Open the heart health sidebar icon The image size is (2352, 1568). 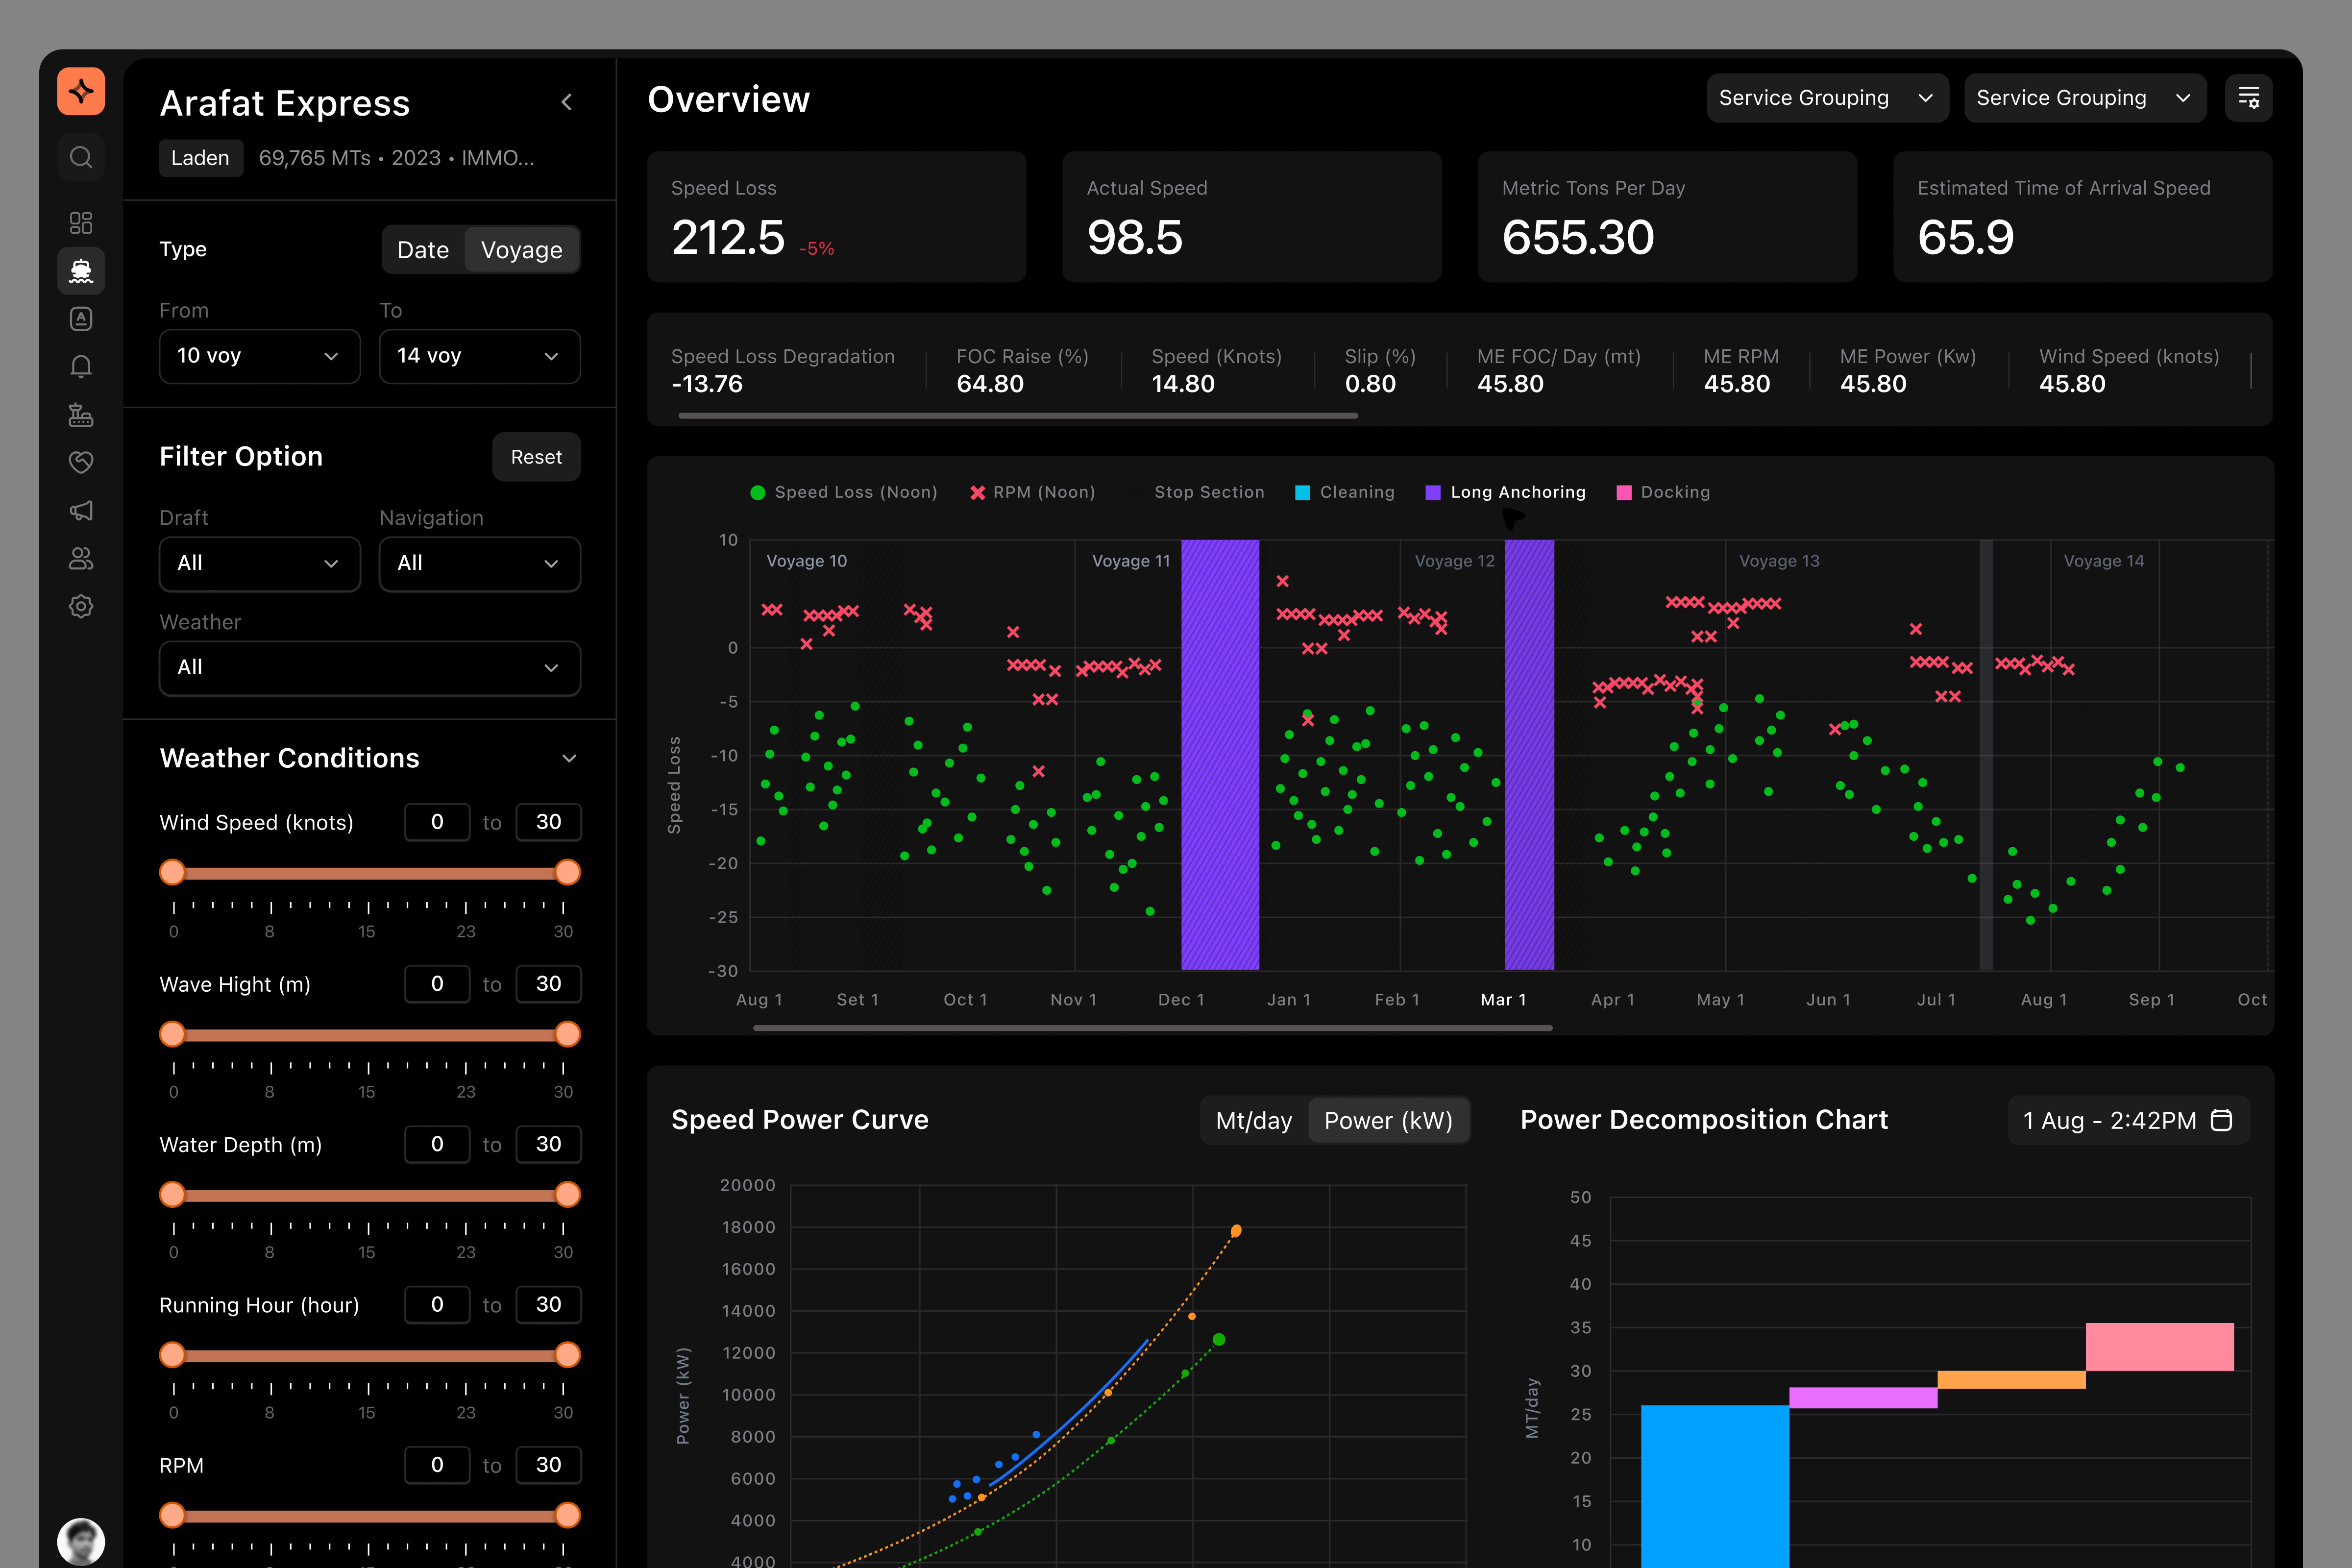[81, 462]
